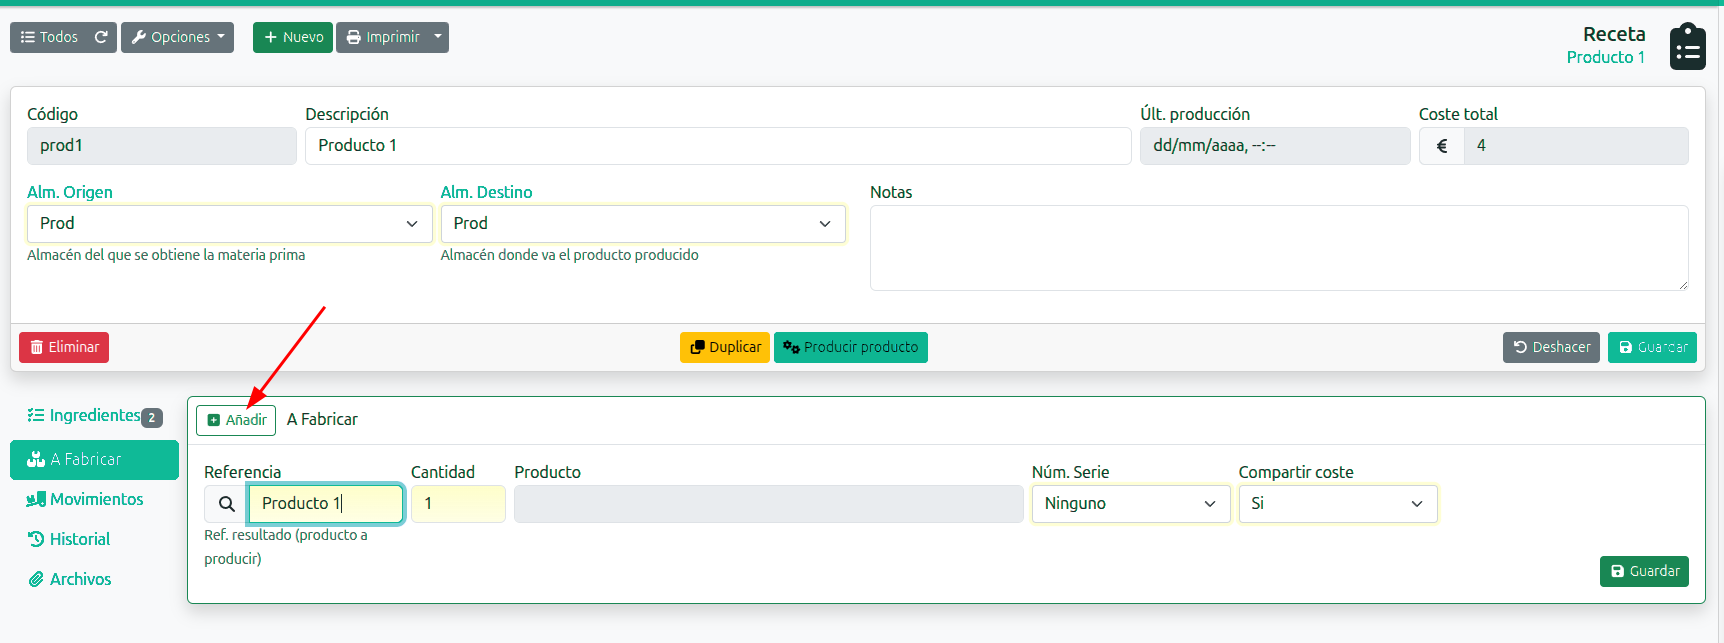Click inside the Notas textarea
Viewport: 1724px width, 643px height.
pyautogui.click(x=1279, y=248)
